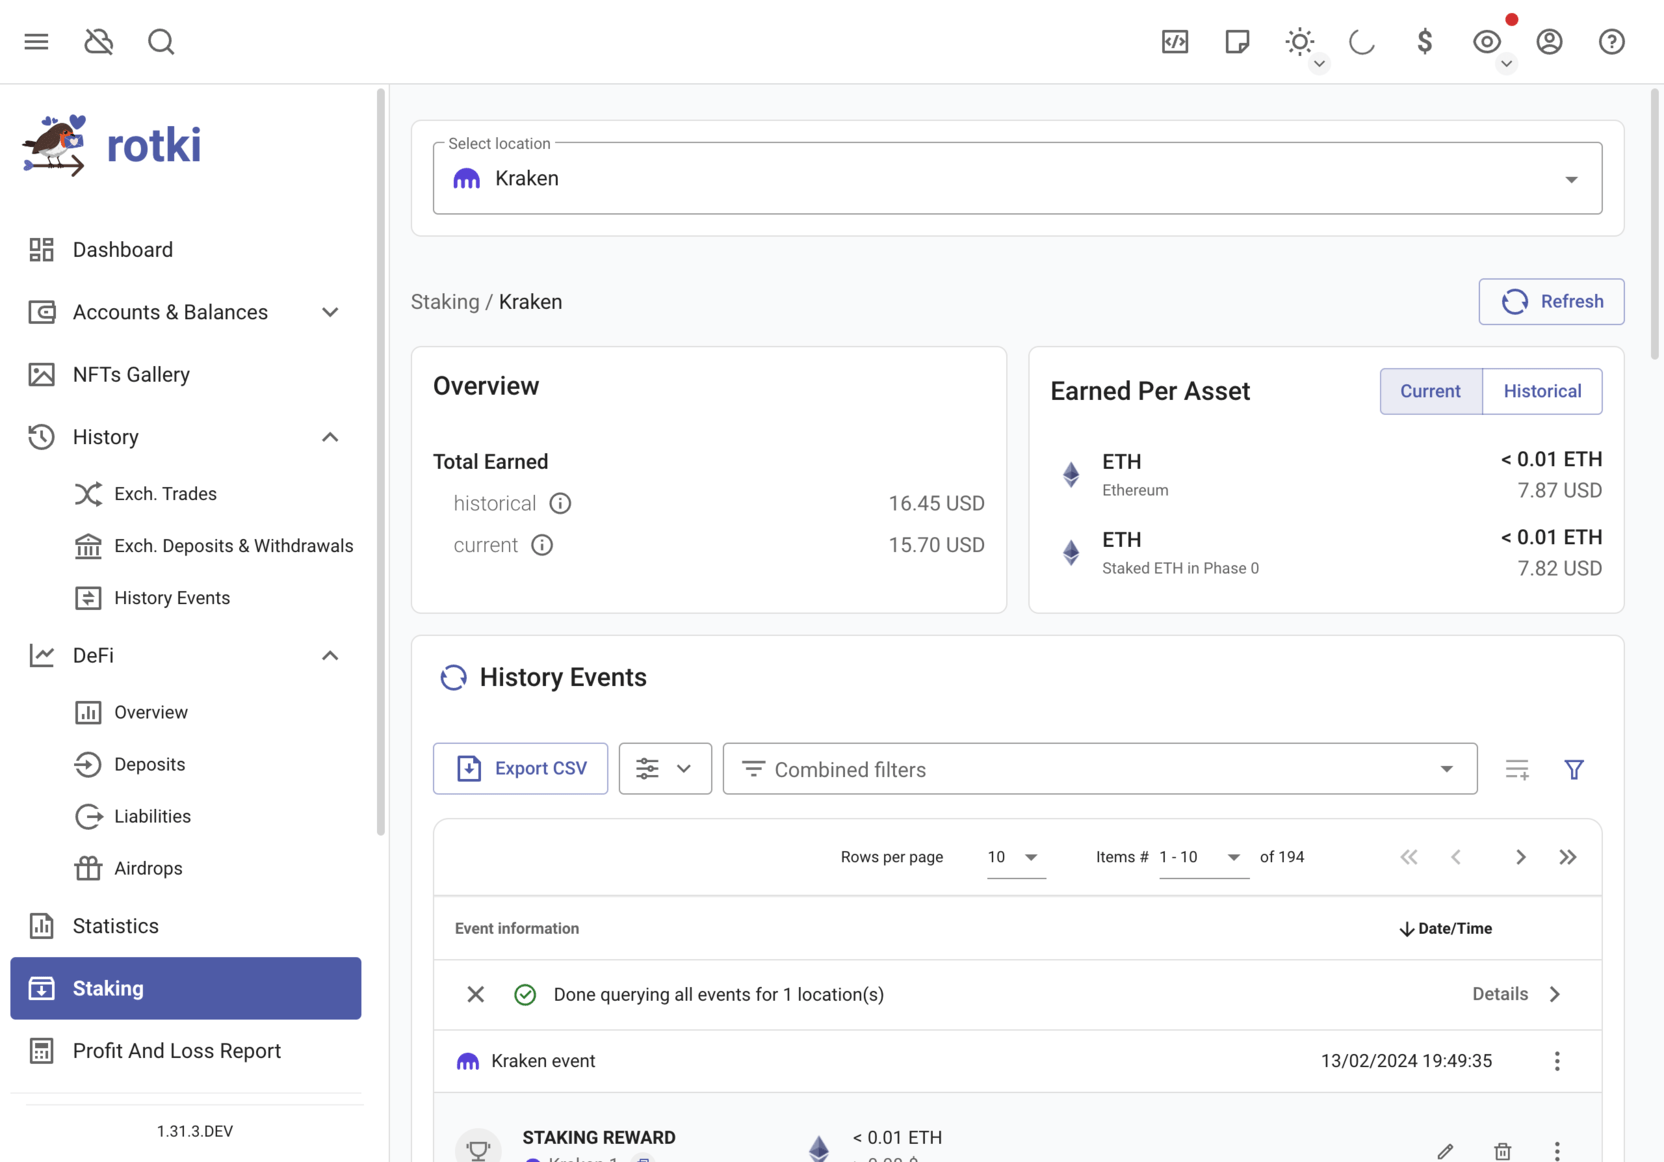Click the main page vertical scrollbar
The image size is (1664, 1162).
(1655, 224)
